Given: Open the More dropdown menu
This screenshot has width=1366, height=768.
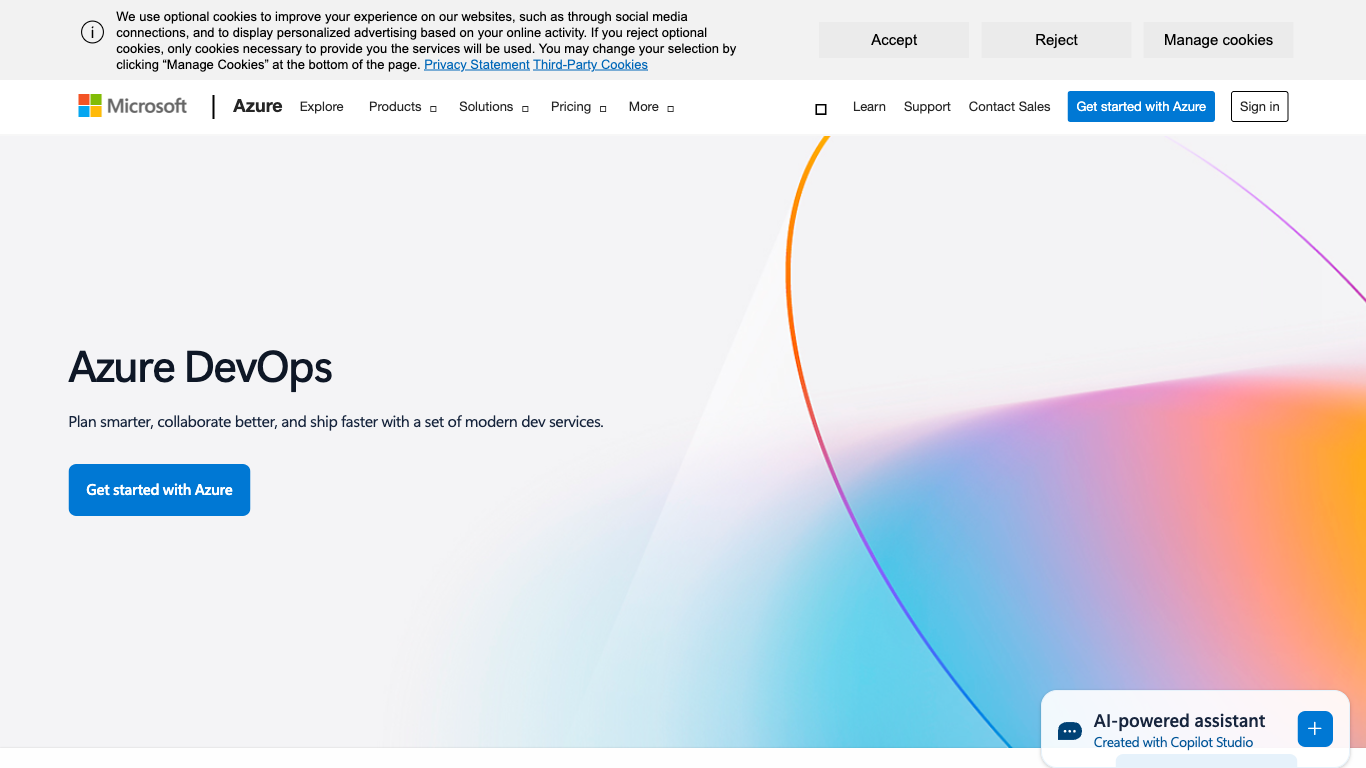Looking at the screenshot, I should (x=651, y=107).
